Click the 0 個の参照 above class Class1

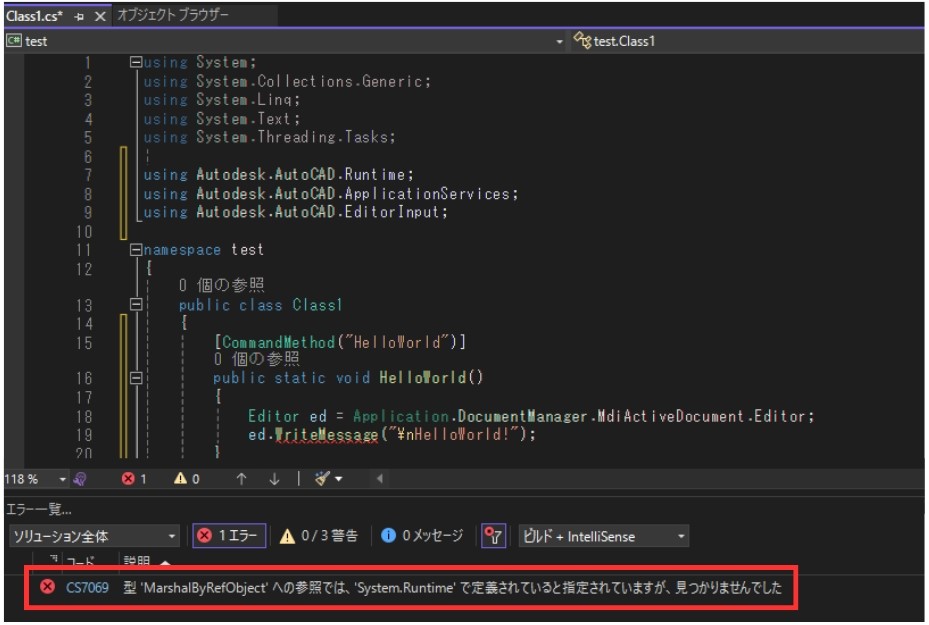[222, 286]
